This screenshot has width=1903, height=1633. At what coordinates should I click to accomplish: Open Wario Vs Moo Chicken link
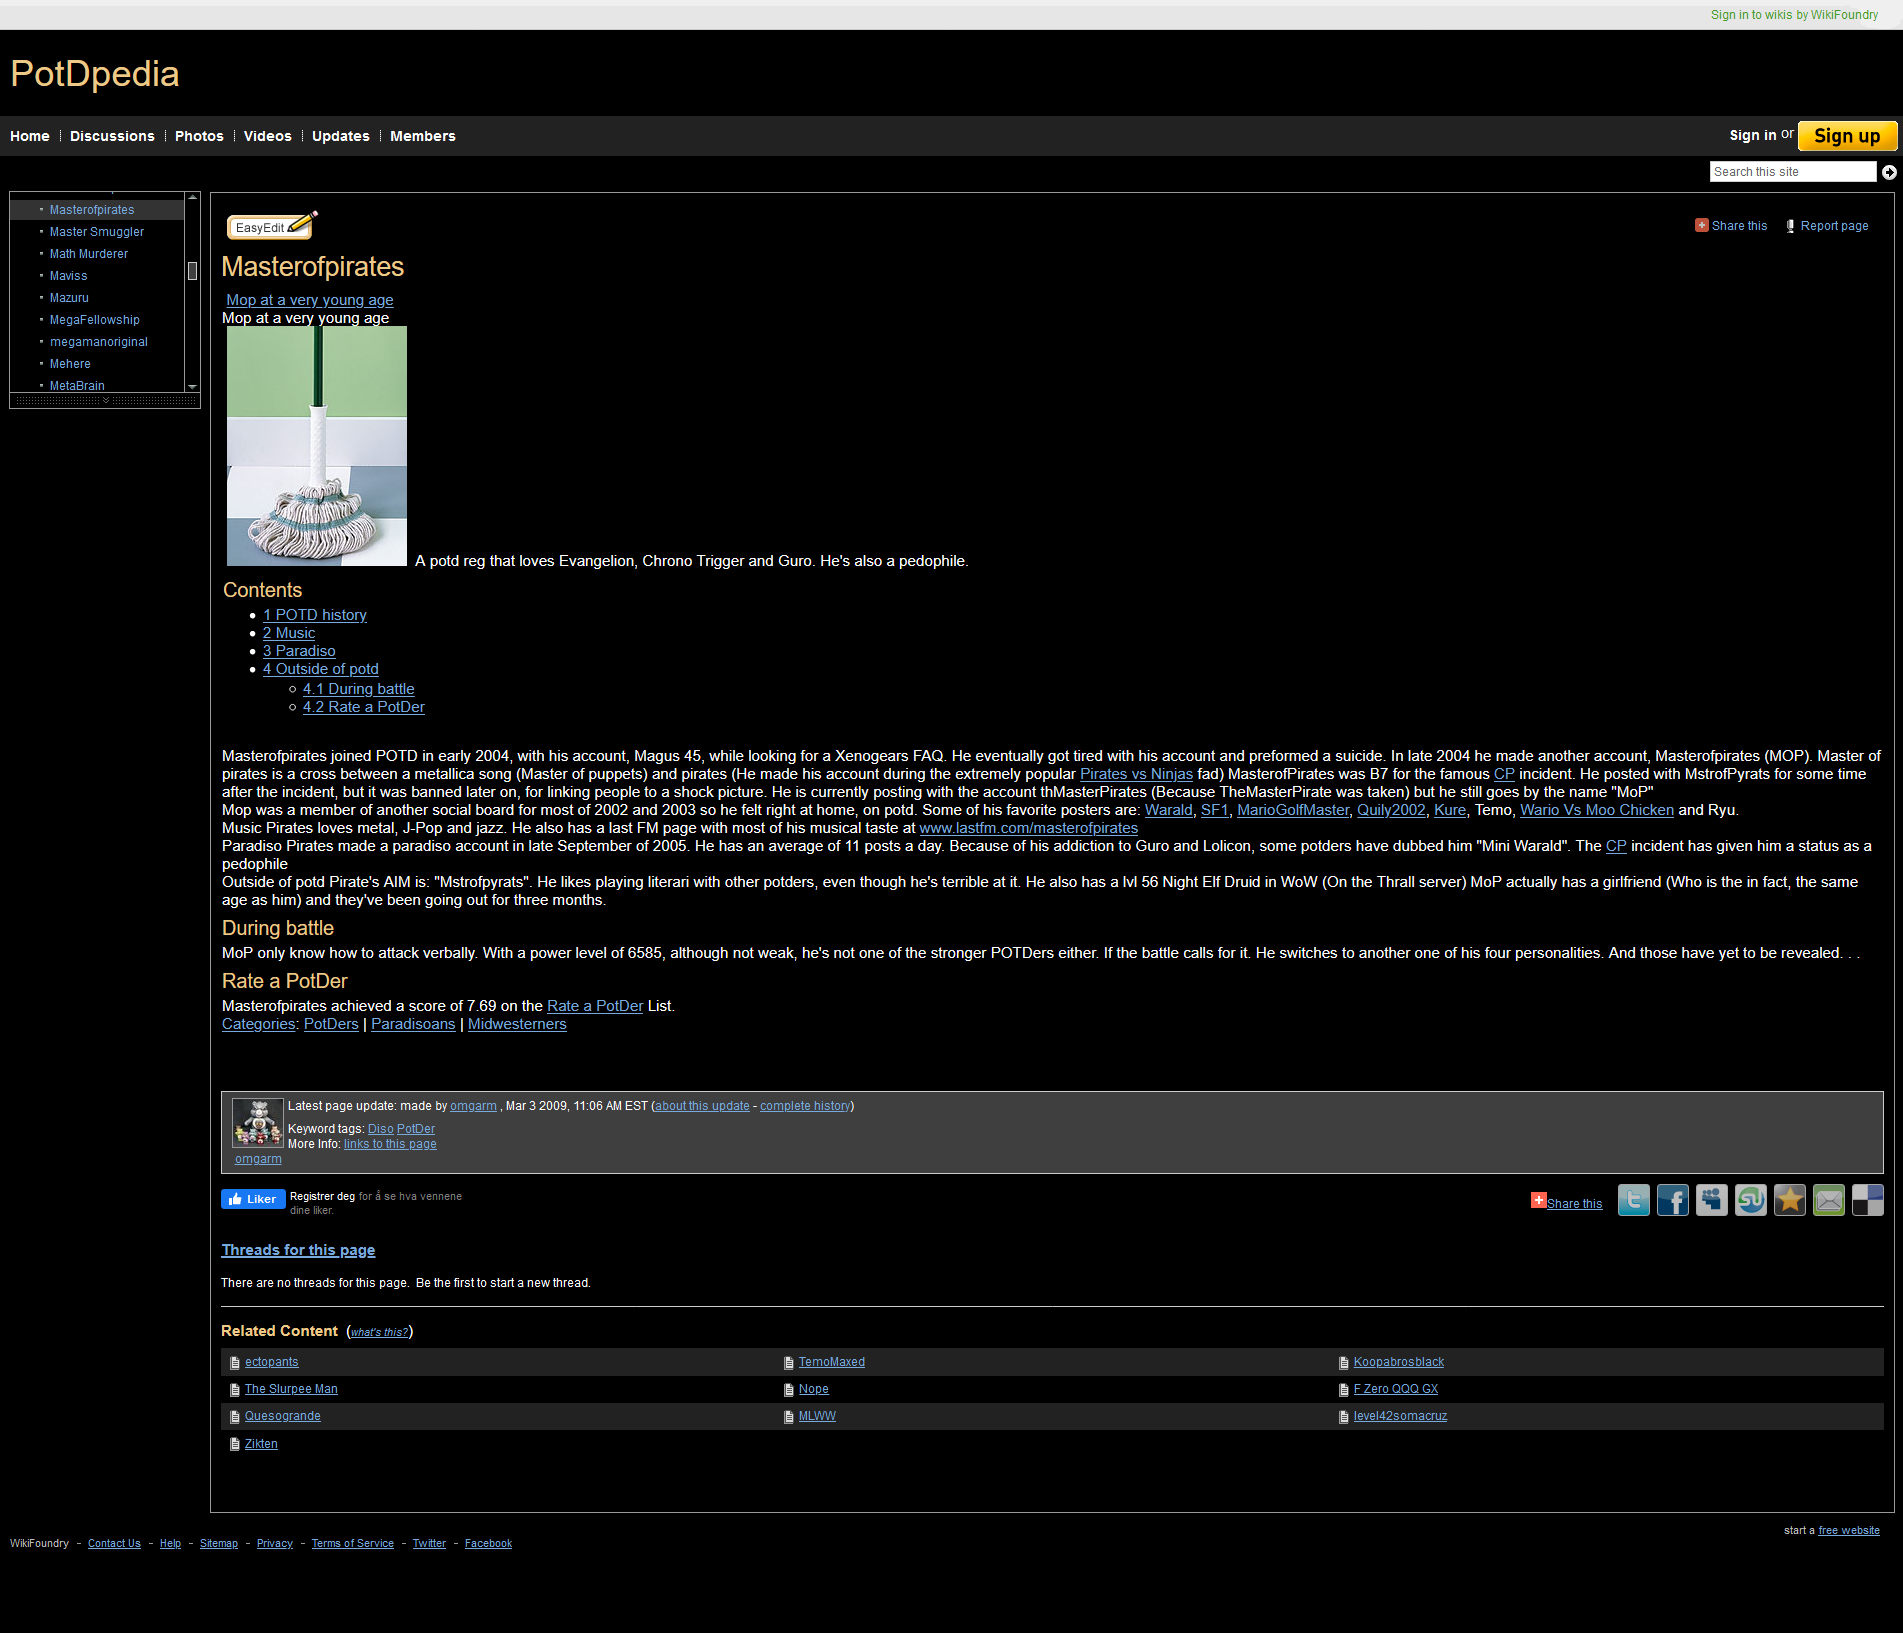[1597, 810]
